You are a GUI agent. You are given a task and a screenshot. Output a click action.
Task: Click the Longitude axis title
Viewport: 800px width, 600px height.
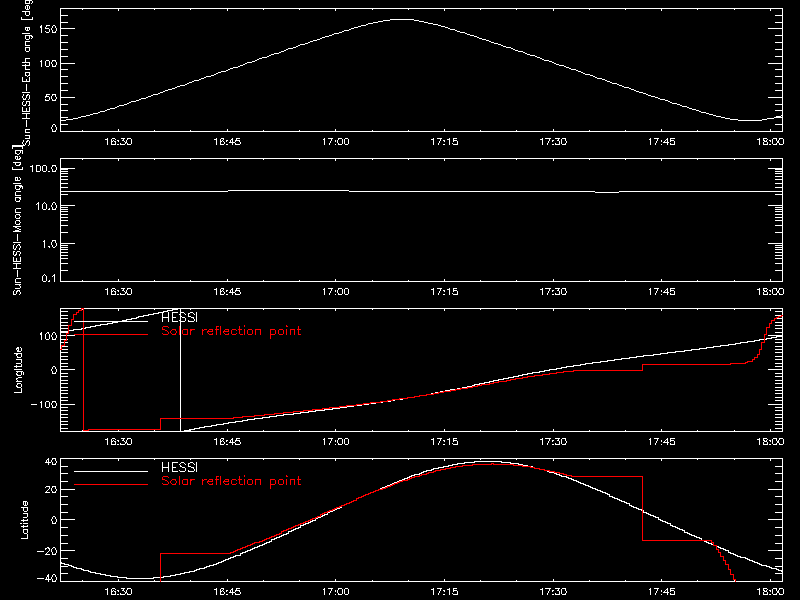18,370
